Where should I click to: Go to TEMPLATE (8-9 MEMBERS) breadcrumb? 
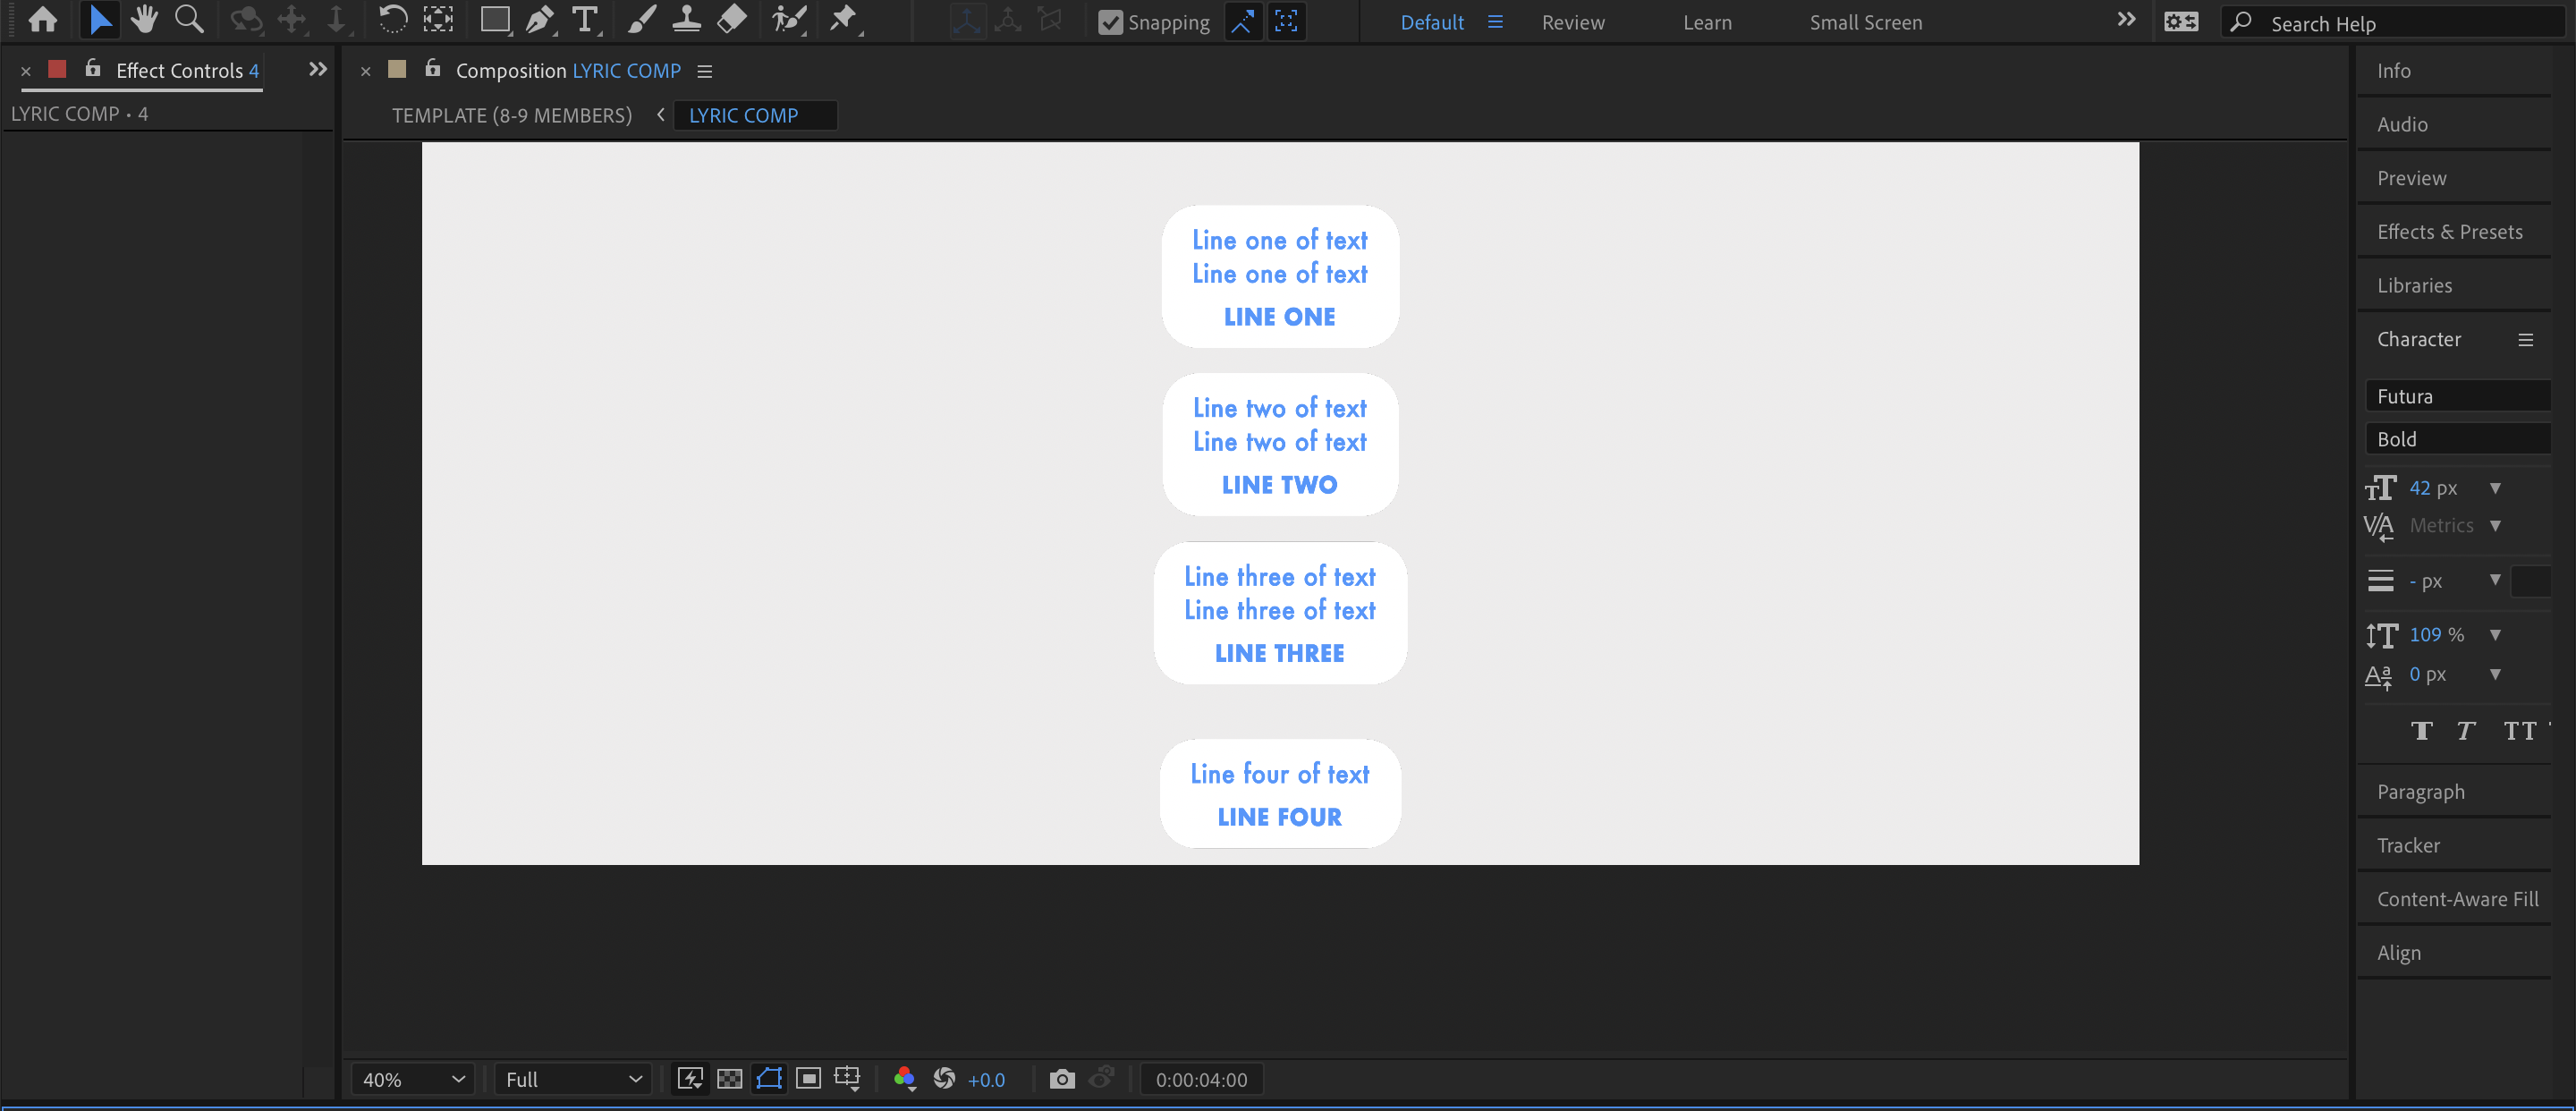[511, 115]
